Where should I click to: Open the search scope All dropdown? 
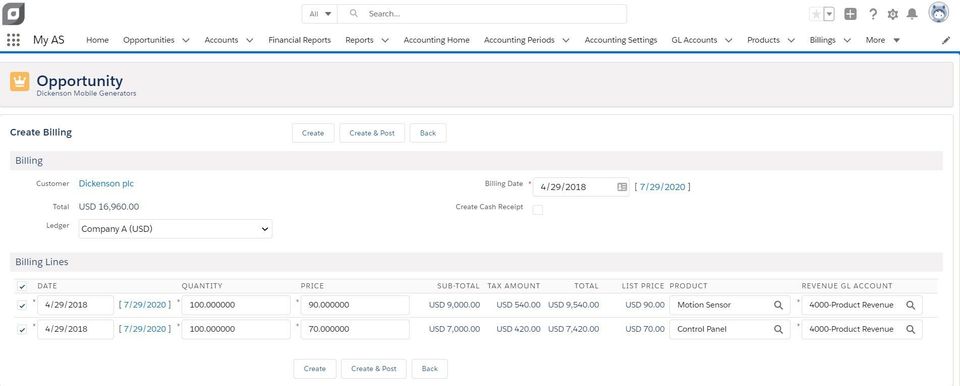pos(320,13)
